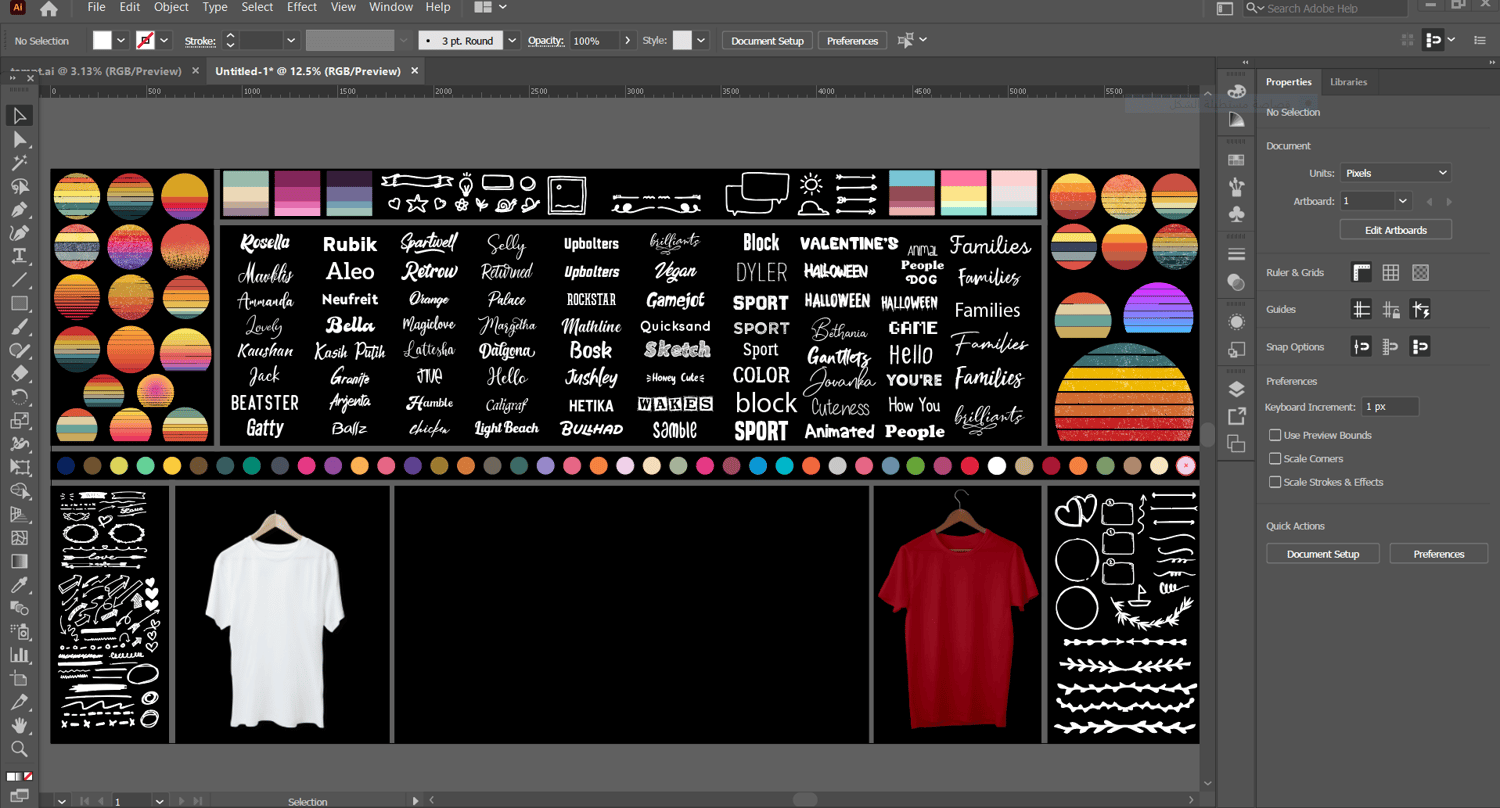Select the Gradient tool
Screen dimensions: 1500x808
click(19, 561)
